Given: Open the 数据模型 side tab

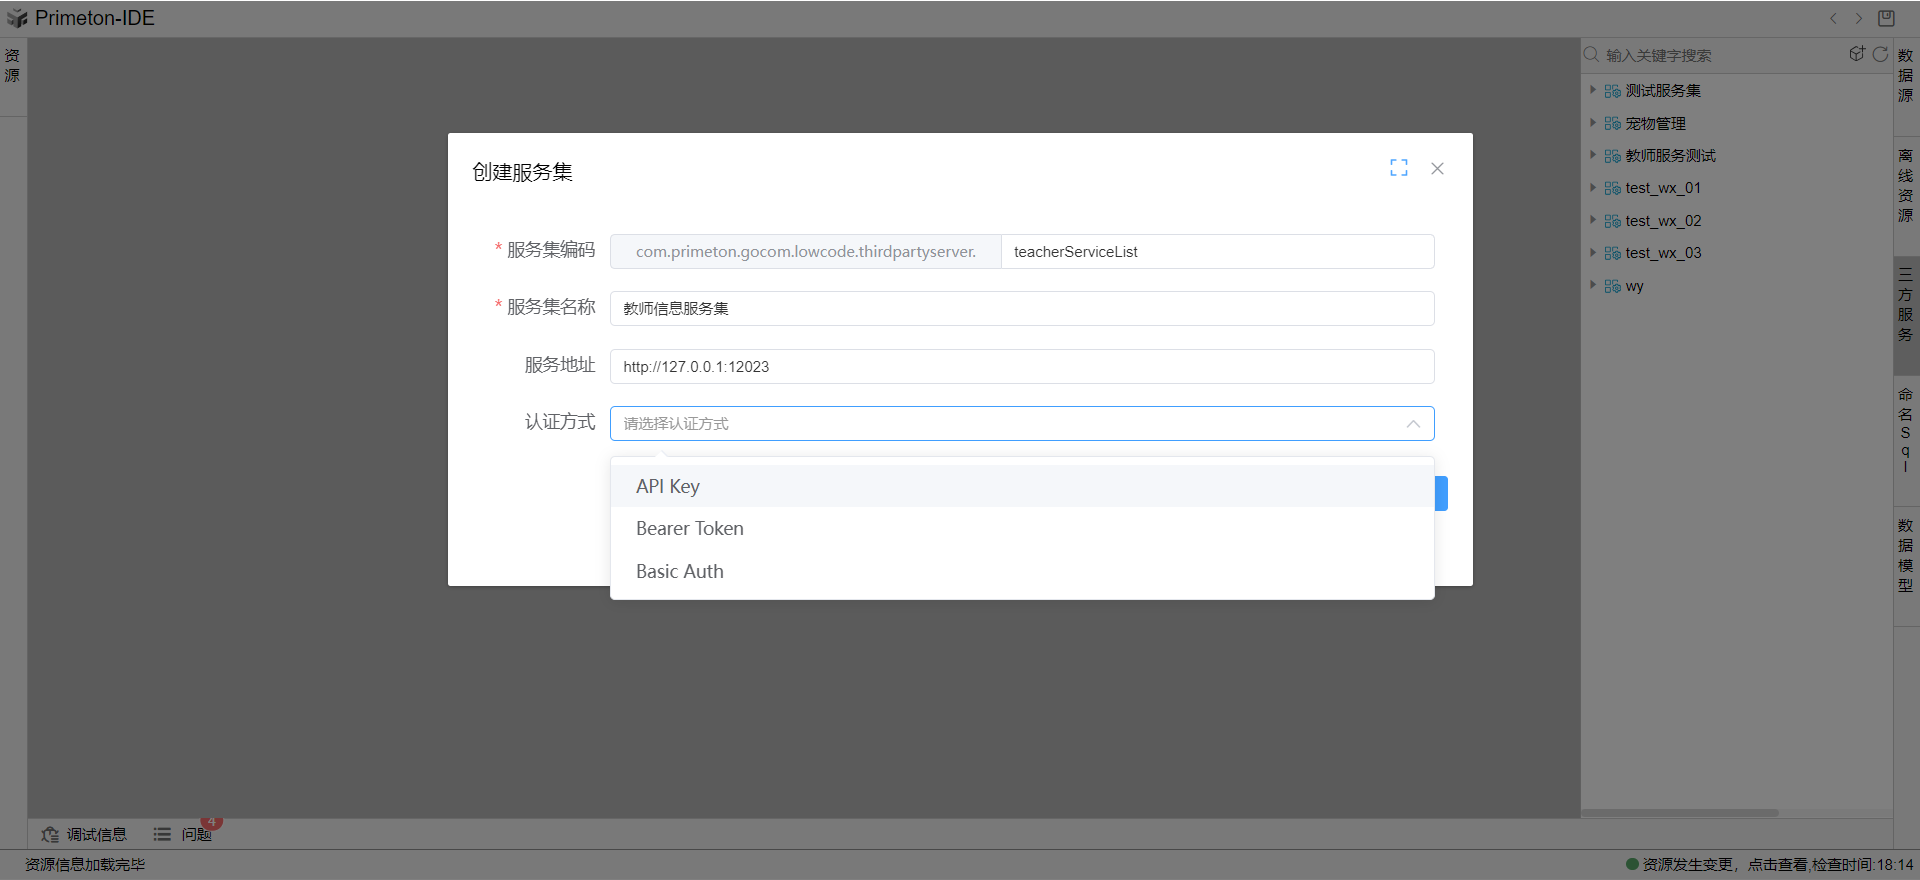Looking at the screenshot, I should (x=1905, y=555).
